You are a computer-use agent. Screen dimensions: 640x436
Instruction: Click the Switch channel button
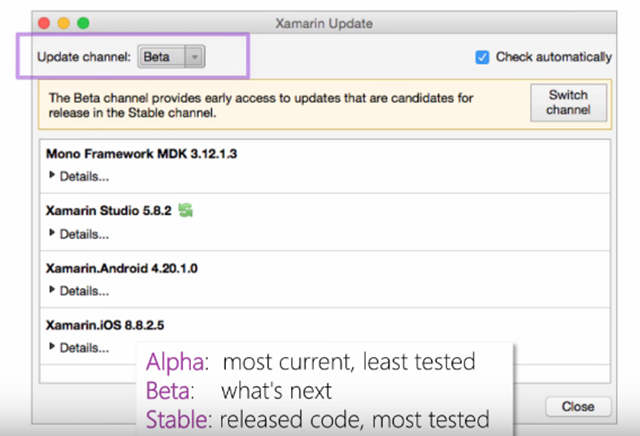coord(568,102)
